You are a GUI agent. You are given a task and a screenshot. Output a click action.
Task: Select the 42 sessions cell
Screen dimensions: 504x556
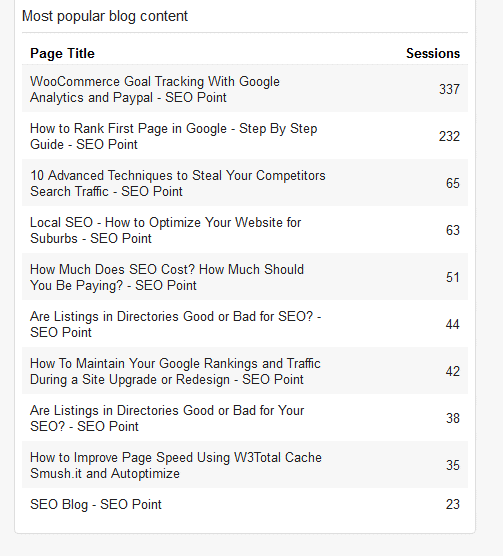pyautogui.click(x=453, y=371)
